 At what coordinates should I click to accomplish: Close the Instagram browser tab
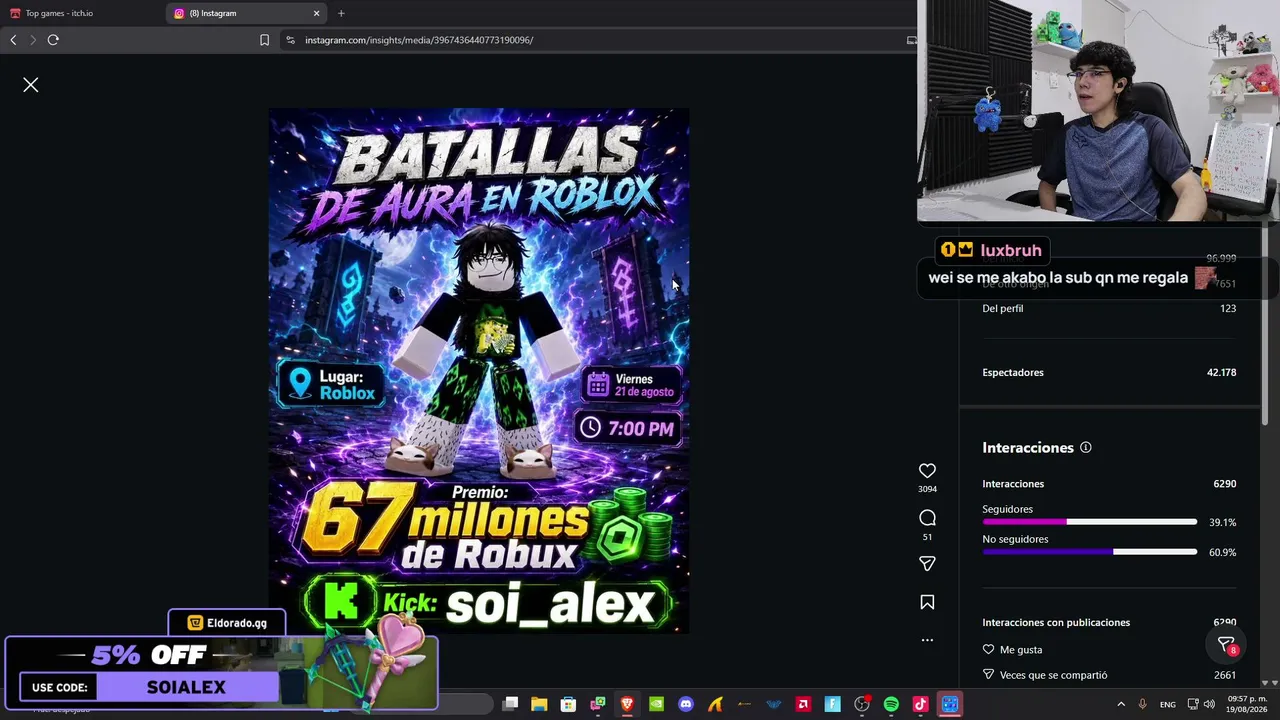coord(317,13)
